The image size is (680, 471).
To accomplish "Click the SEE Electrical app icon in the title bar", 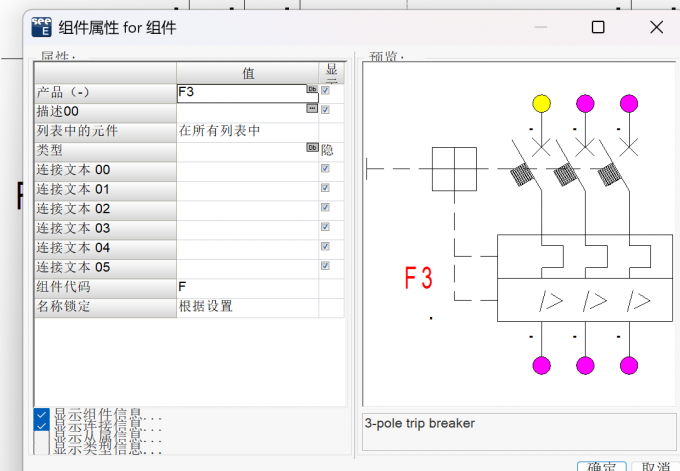I will coord(42,27).
